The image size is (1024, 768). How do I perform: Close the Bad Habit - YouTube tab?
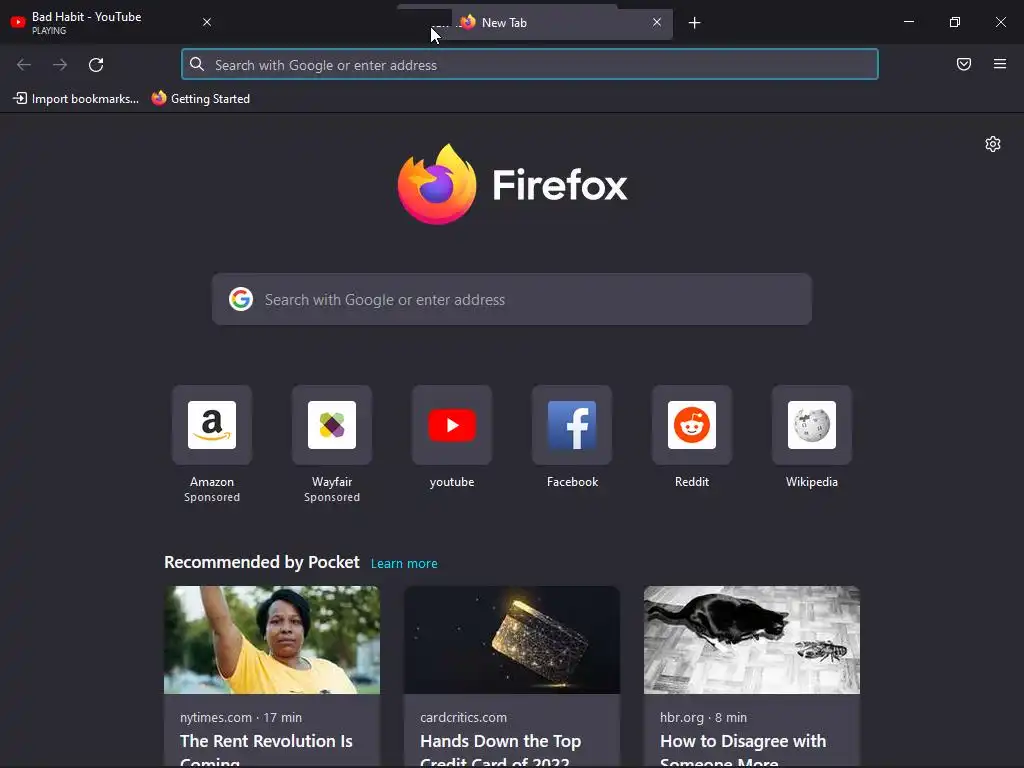coord(207,22)
